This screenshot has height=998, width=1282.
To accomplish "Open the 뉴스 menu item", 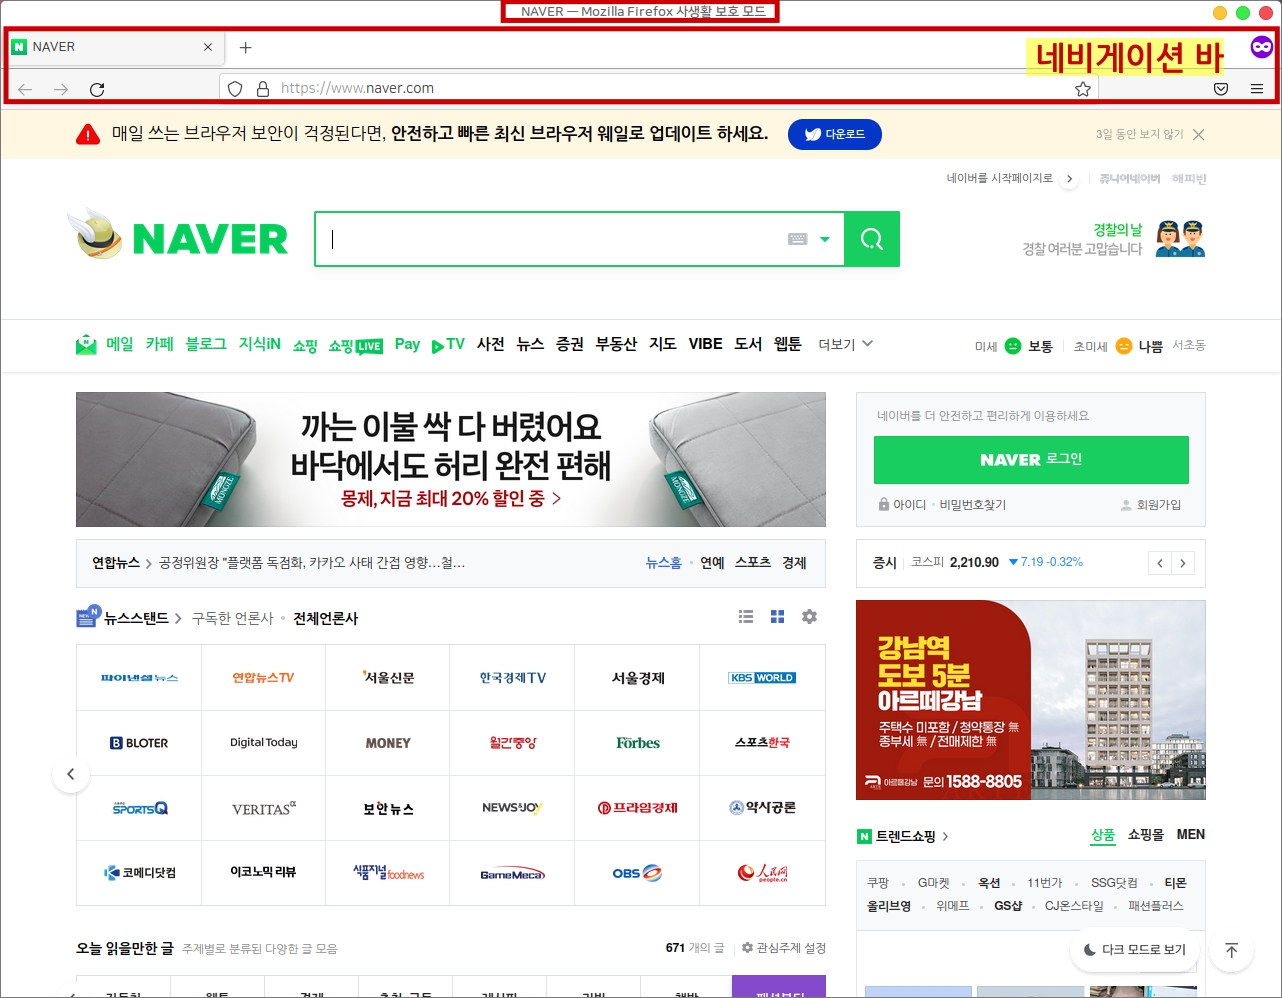I will click(x=530, y=344).
